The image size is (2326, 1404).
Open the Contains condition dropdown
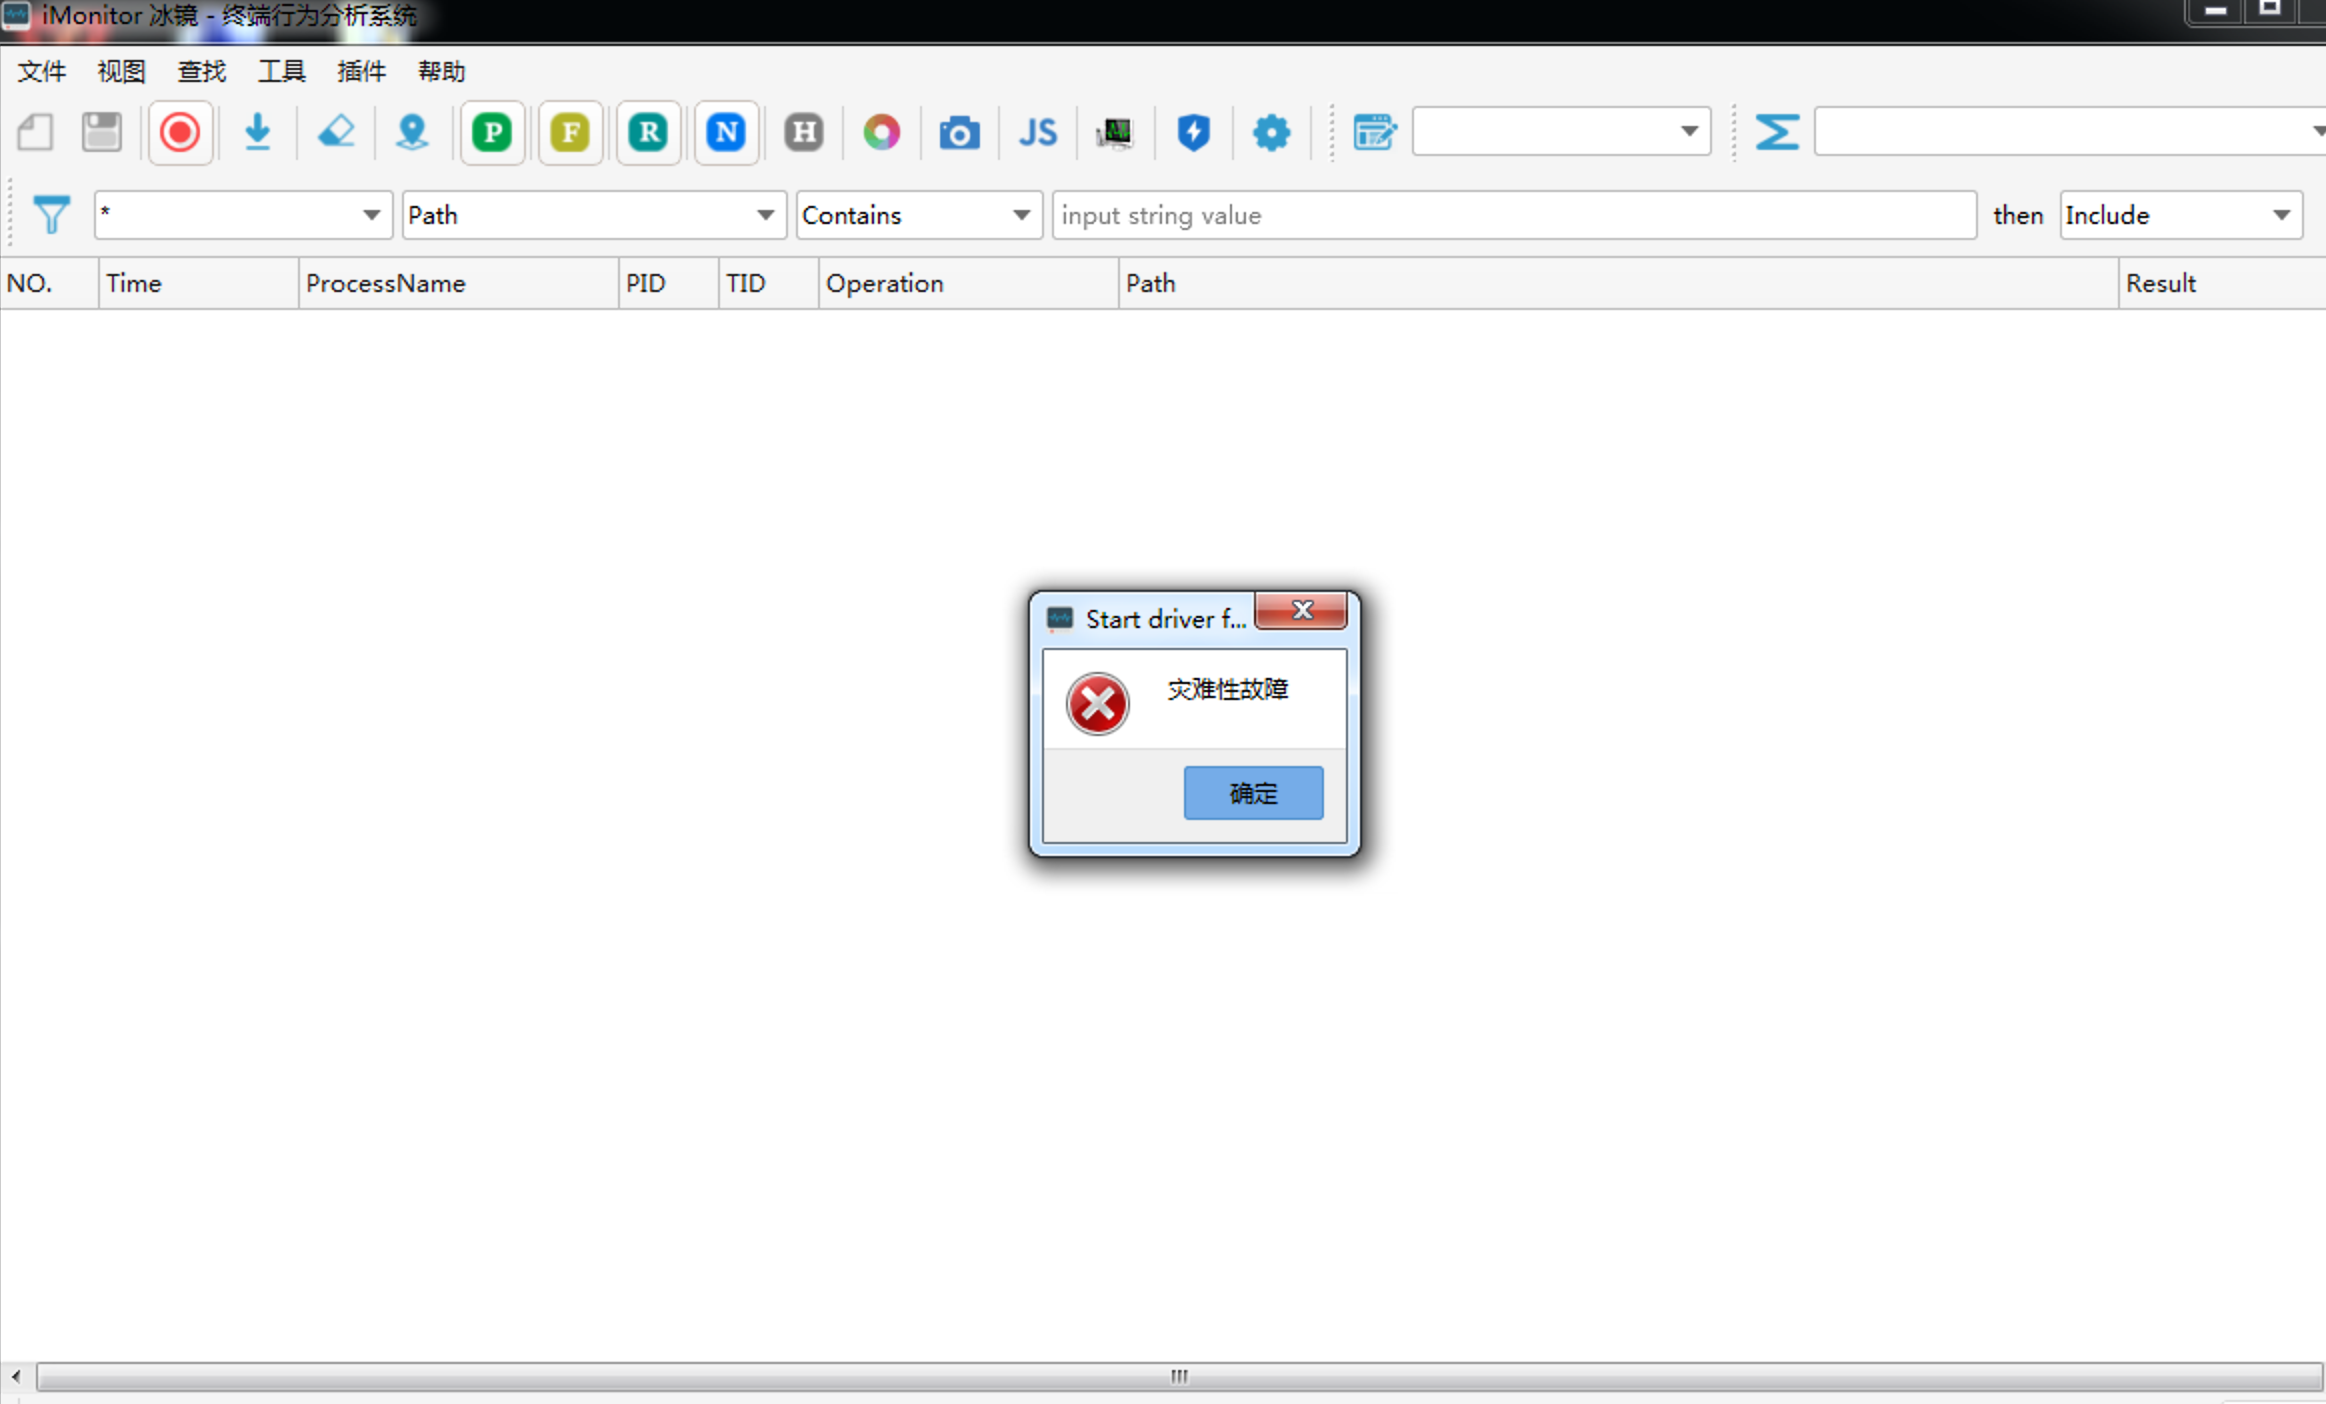[1020, 214]
